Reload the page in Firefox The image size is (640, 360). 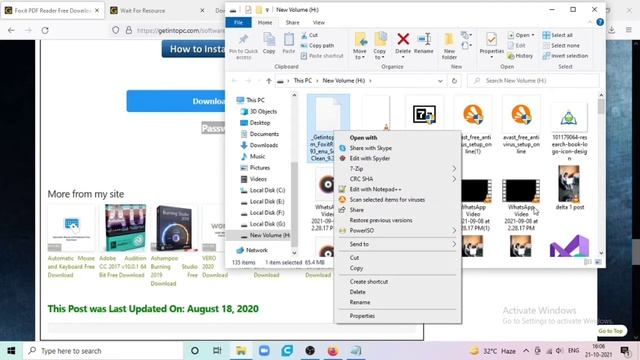click(x=45, y=30)
